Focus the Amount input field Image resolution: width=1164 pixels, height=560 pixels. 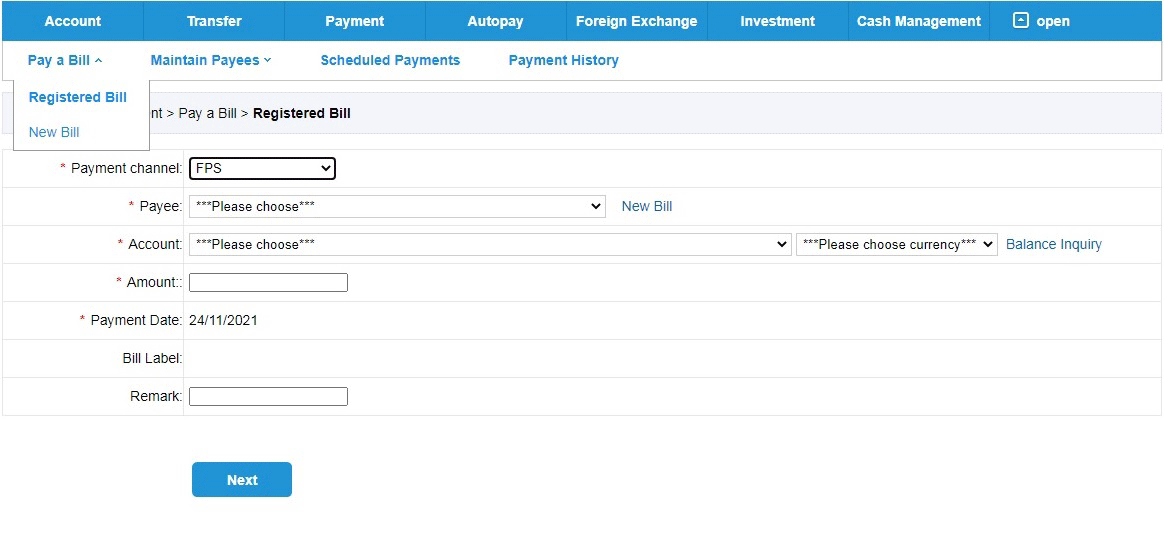268,282
